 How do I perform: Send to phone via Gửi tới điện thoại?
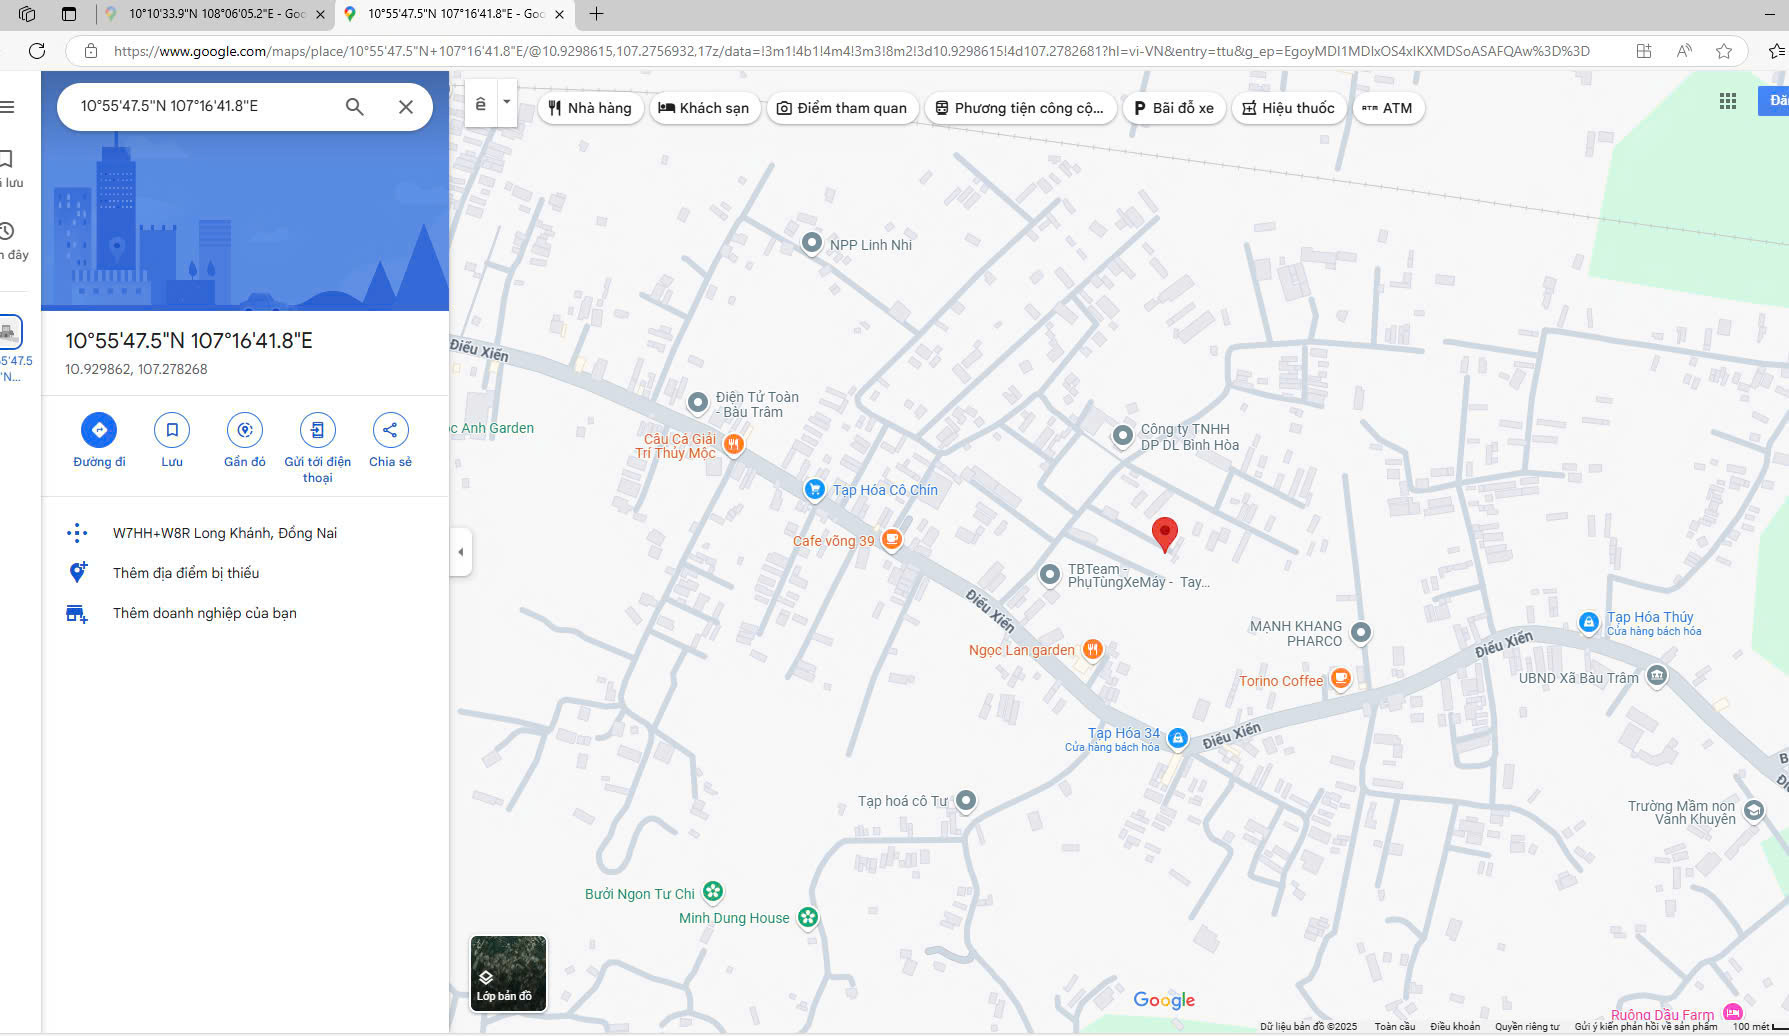(318, 430)
